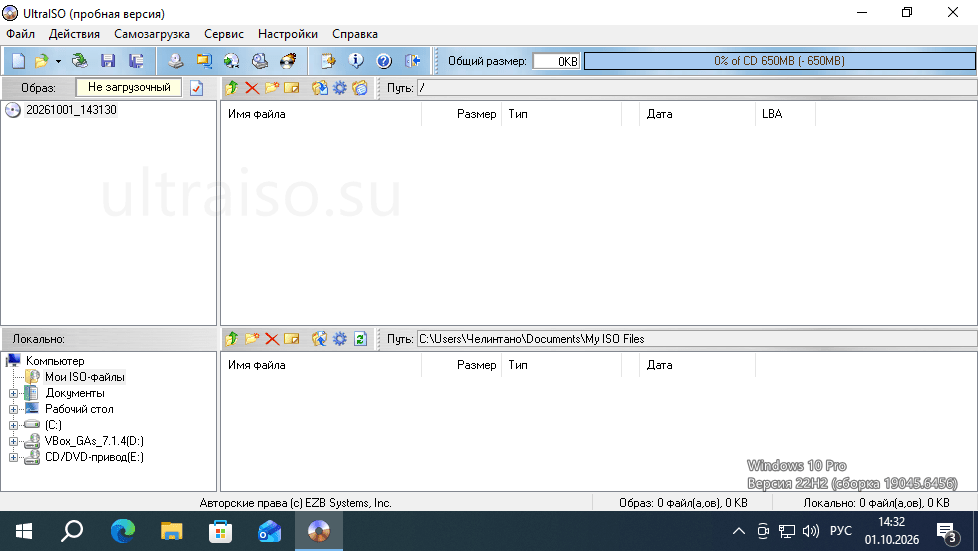The height and width of the screenshot is (551, 978).
Task: Open the Info speech-bubble icon
Action: tap(356, 61)
